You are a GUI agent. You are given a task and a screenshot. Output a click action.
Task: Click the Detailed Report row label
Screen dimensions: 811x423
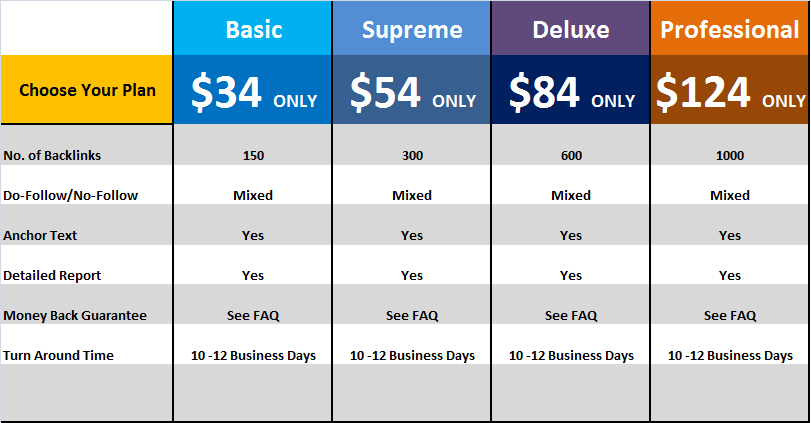(52, 276)
